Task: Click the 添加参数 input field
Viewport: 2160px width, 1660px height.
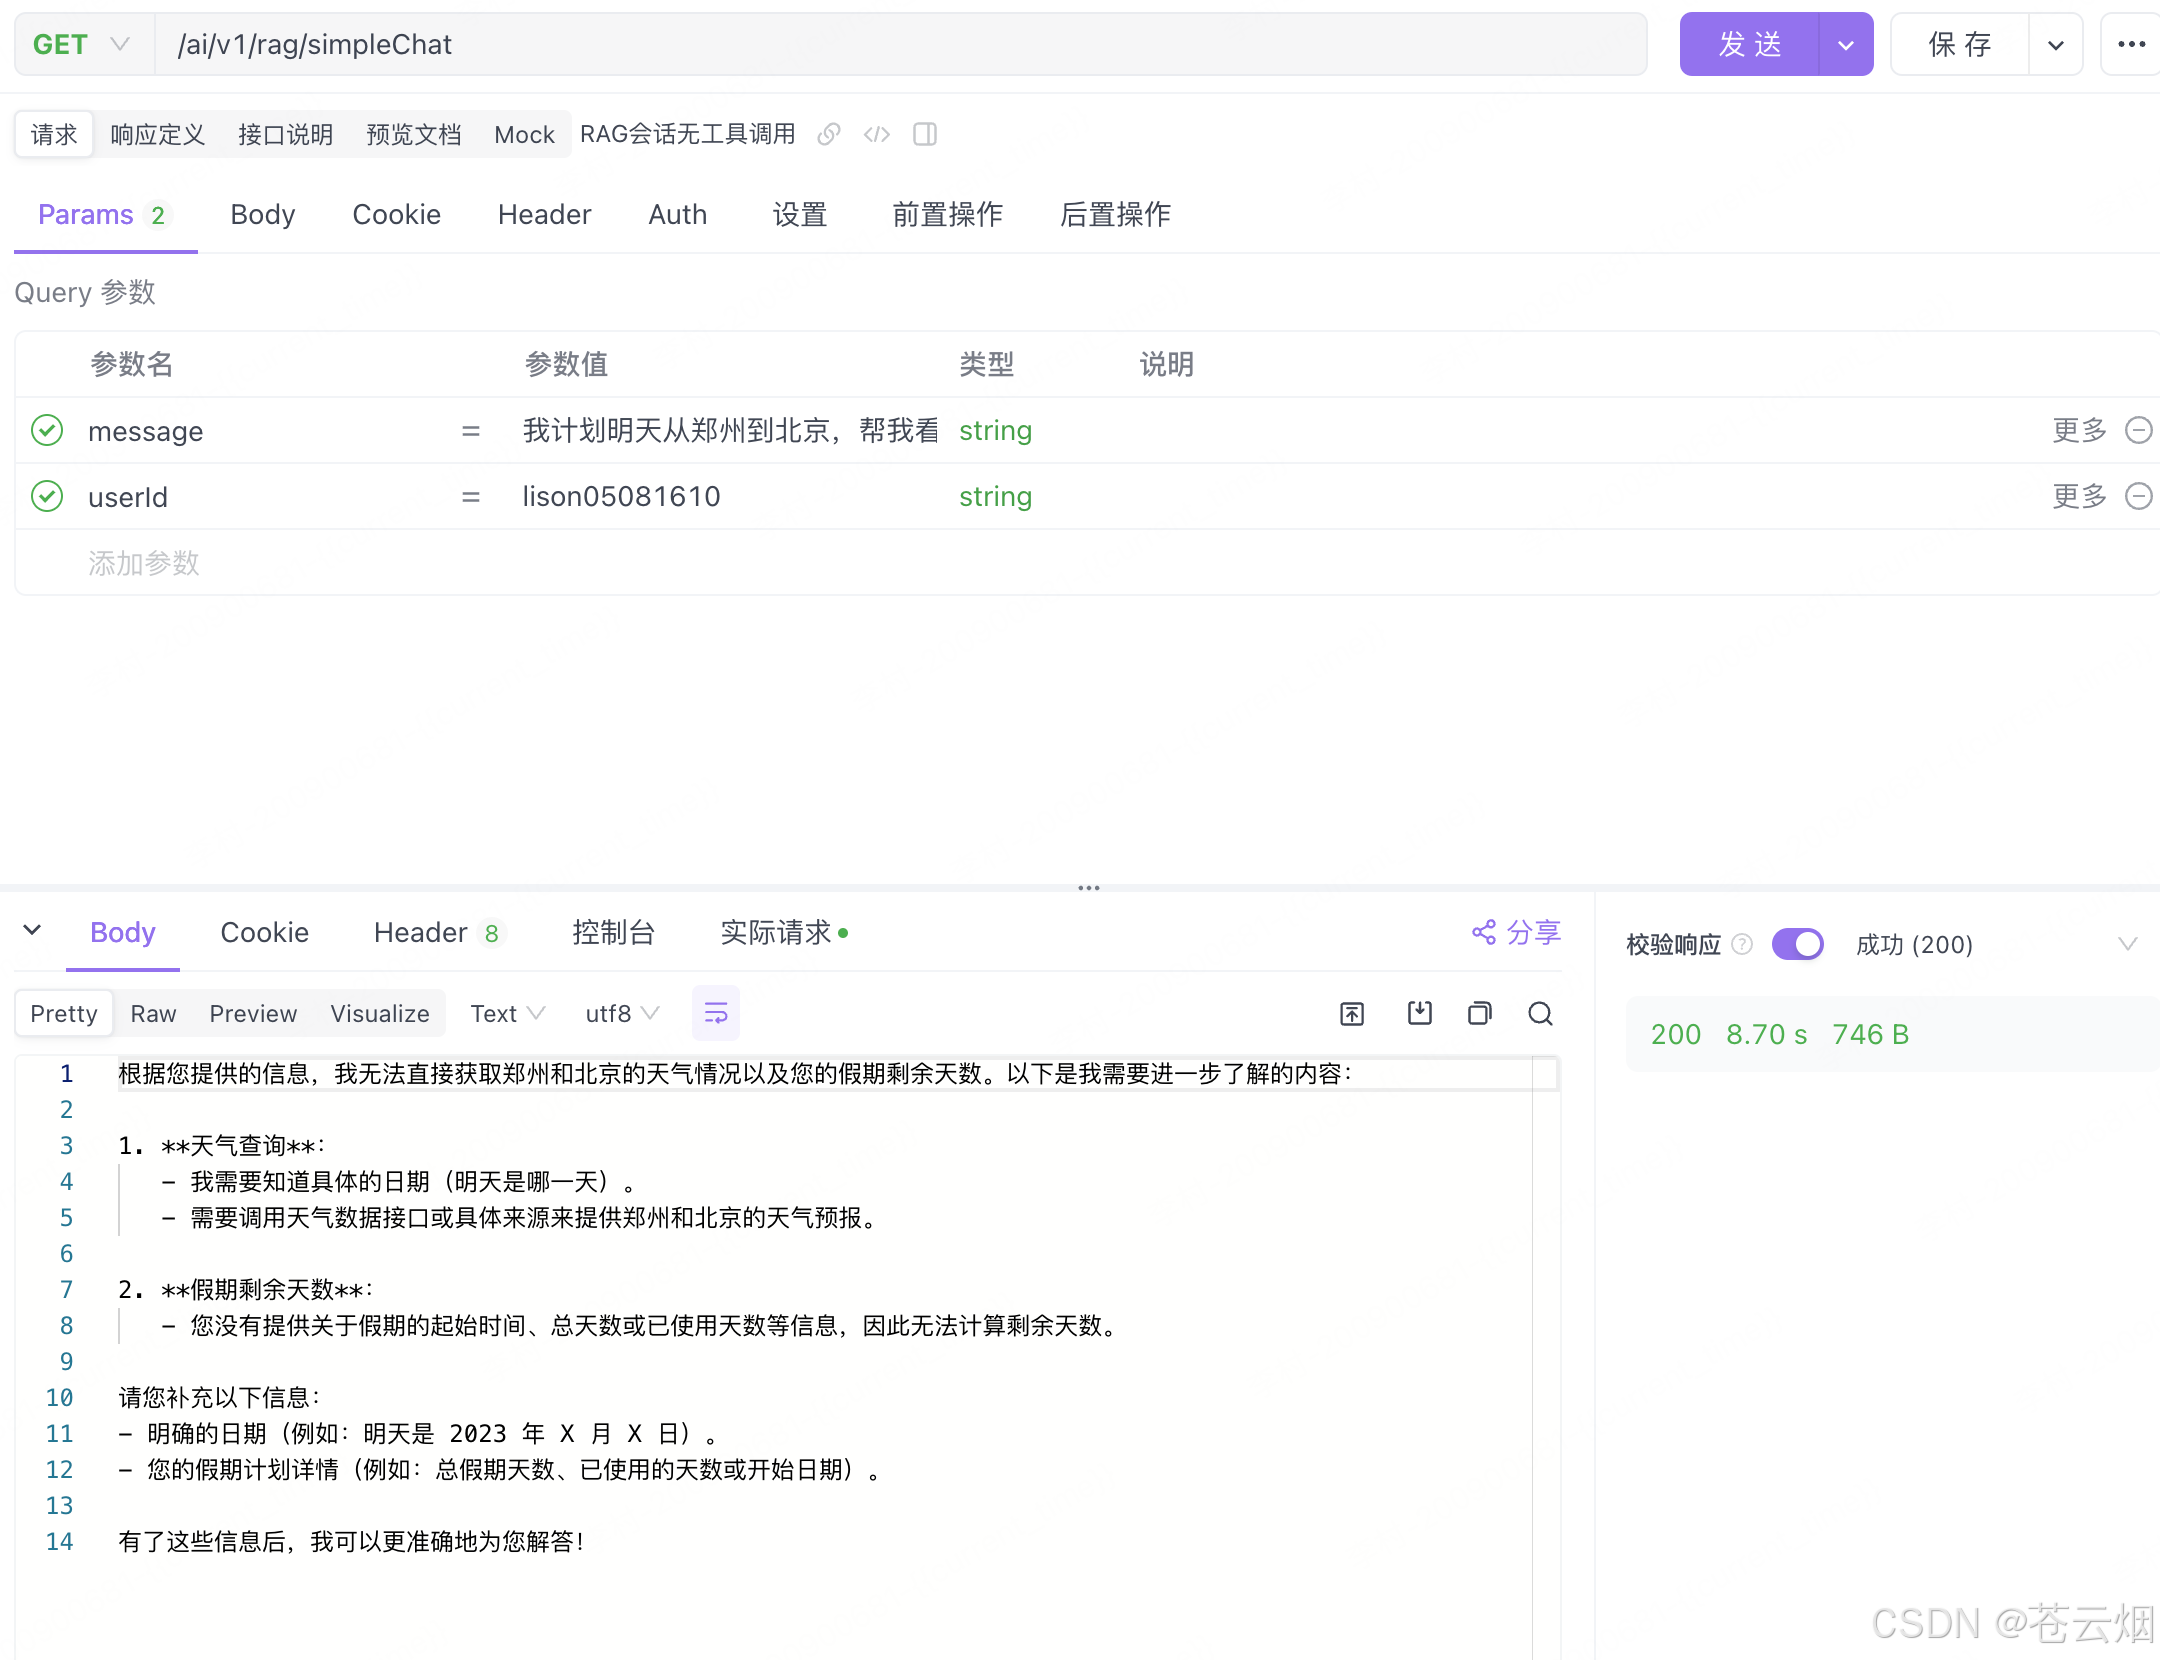Action: coord(144,563)
